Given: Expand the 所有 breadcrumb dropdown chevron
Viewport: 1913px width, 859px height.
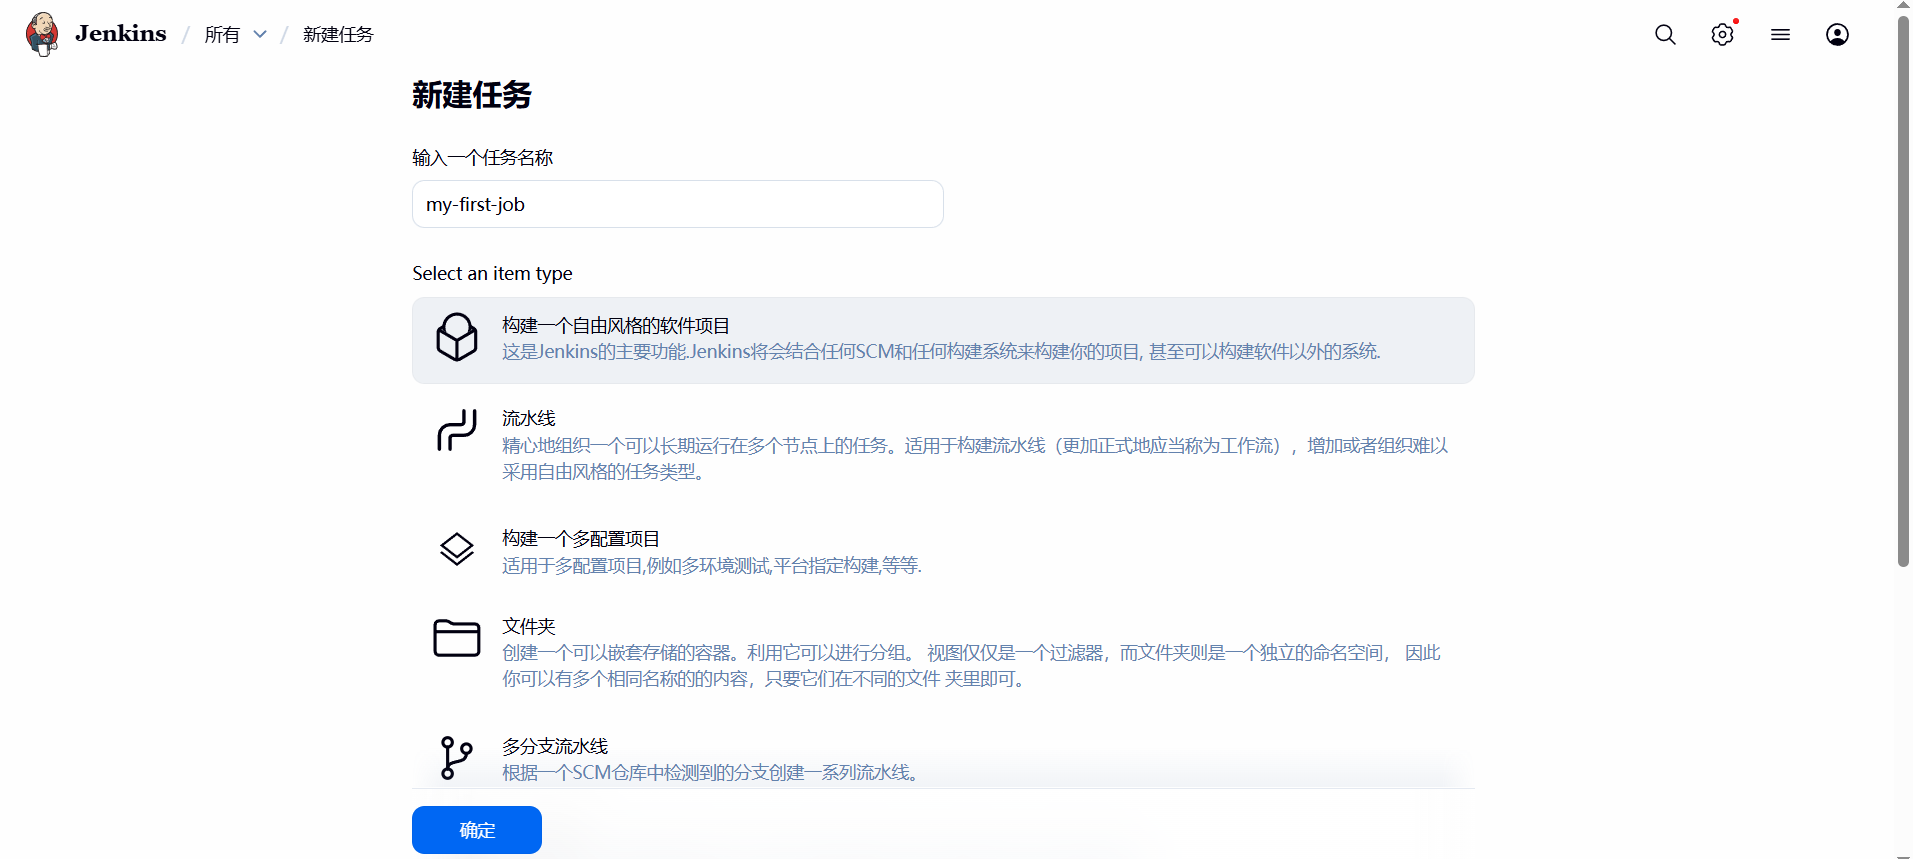Looking at the screenshot, I should click(260, 35).
